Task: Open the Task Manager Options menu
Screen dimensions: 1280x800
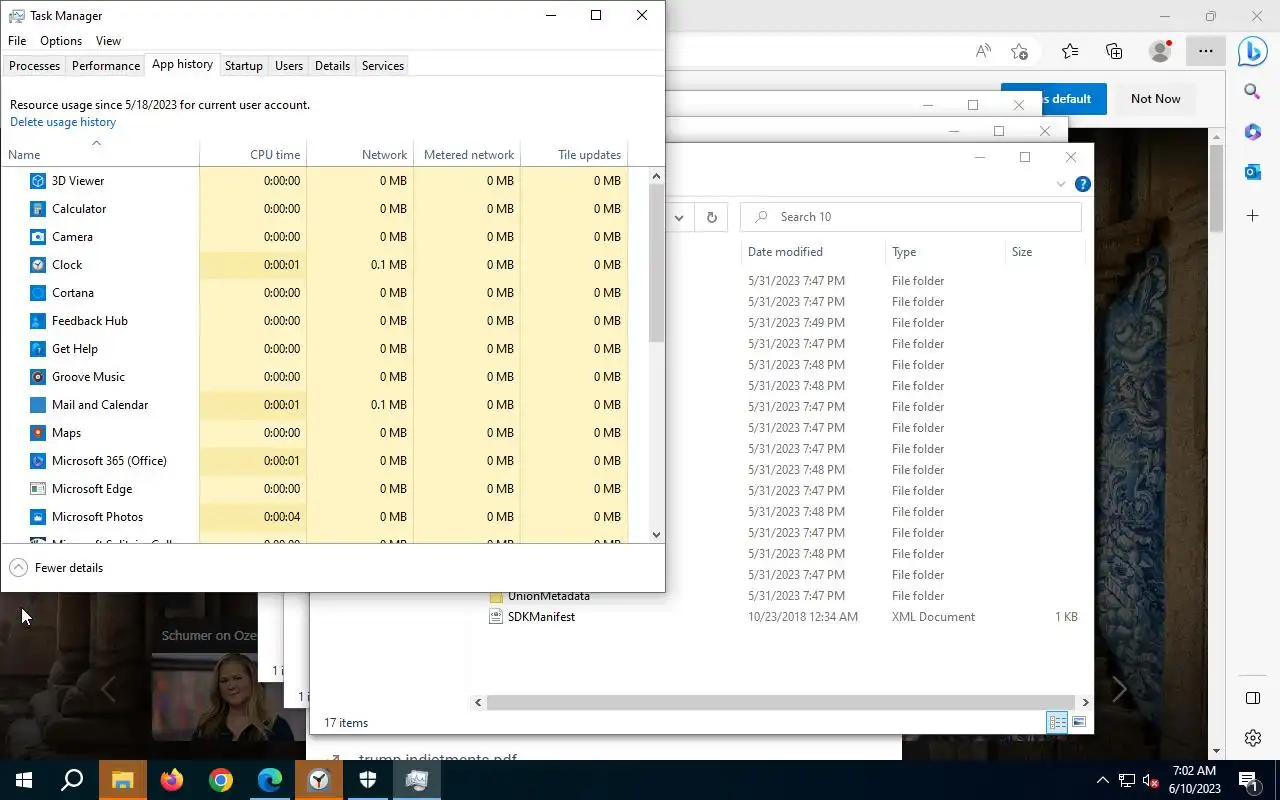Action: point(61,41)
